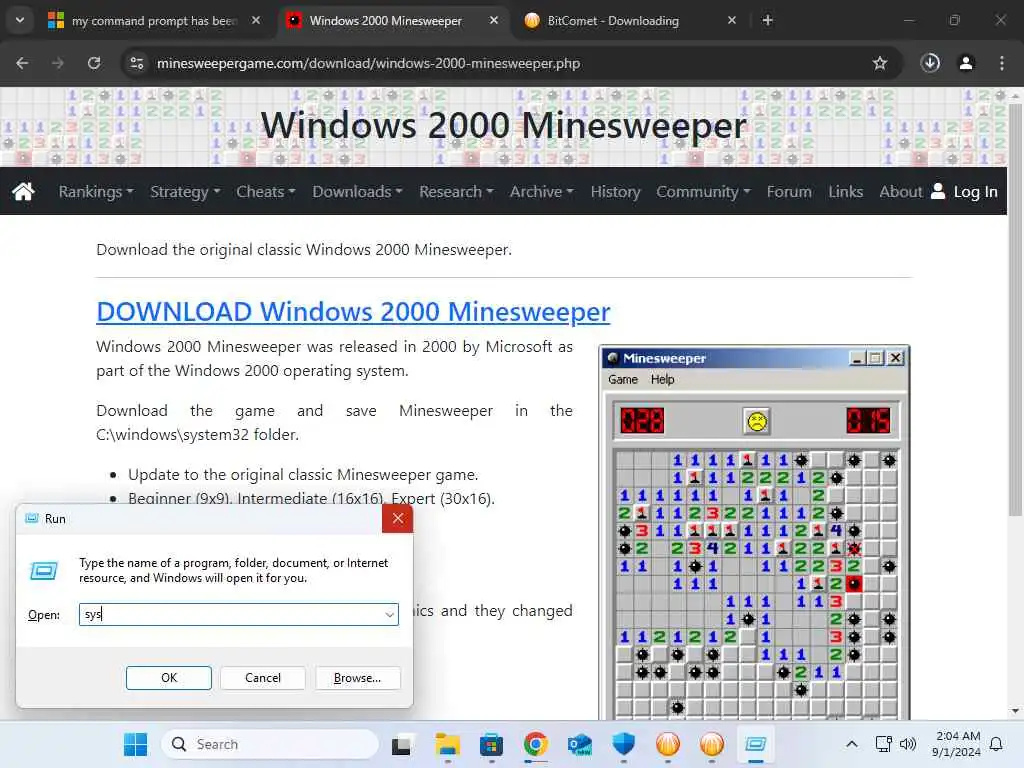Viewport: 1024px width, 768px height.
Task: Click the site home icon
Action: point(24,191)
